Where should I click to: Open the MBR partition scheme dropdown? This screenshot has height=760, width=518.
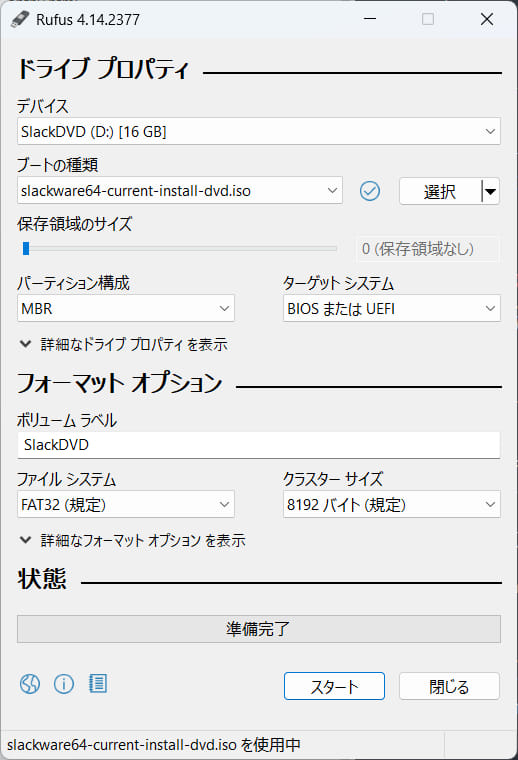(x=126, y=308)
